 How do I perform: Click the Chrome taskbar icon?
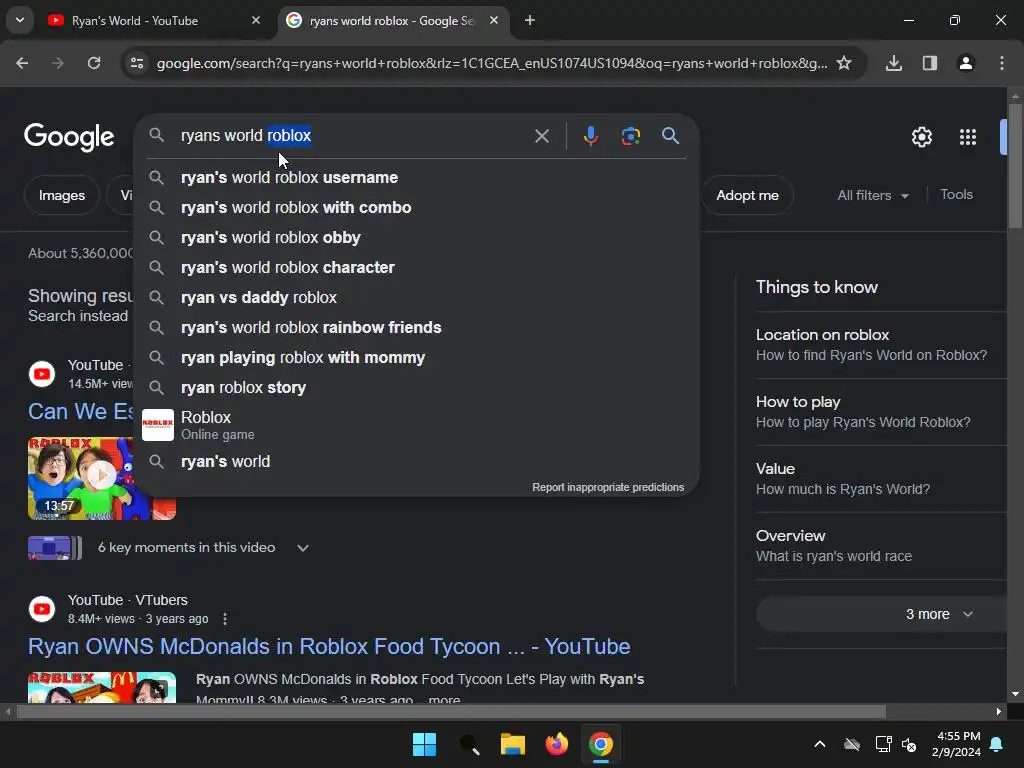(601, 744)
